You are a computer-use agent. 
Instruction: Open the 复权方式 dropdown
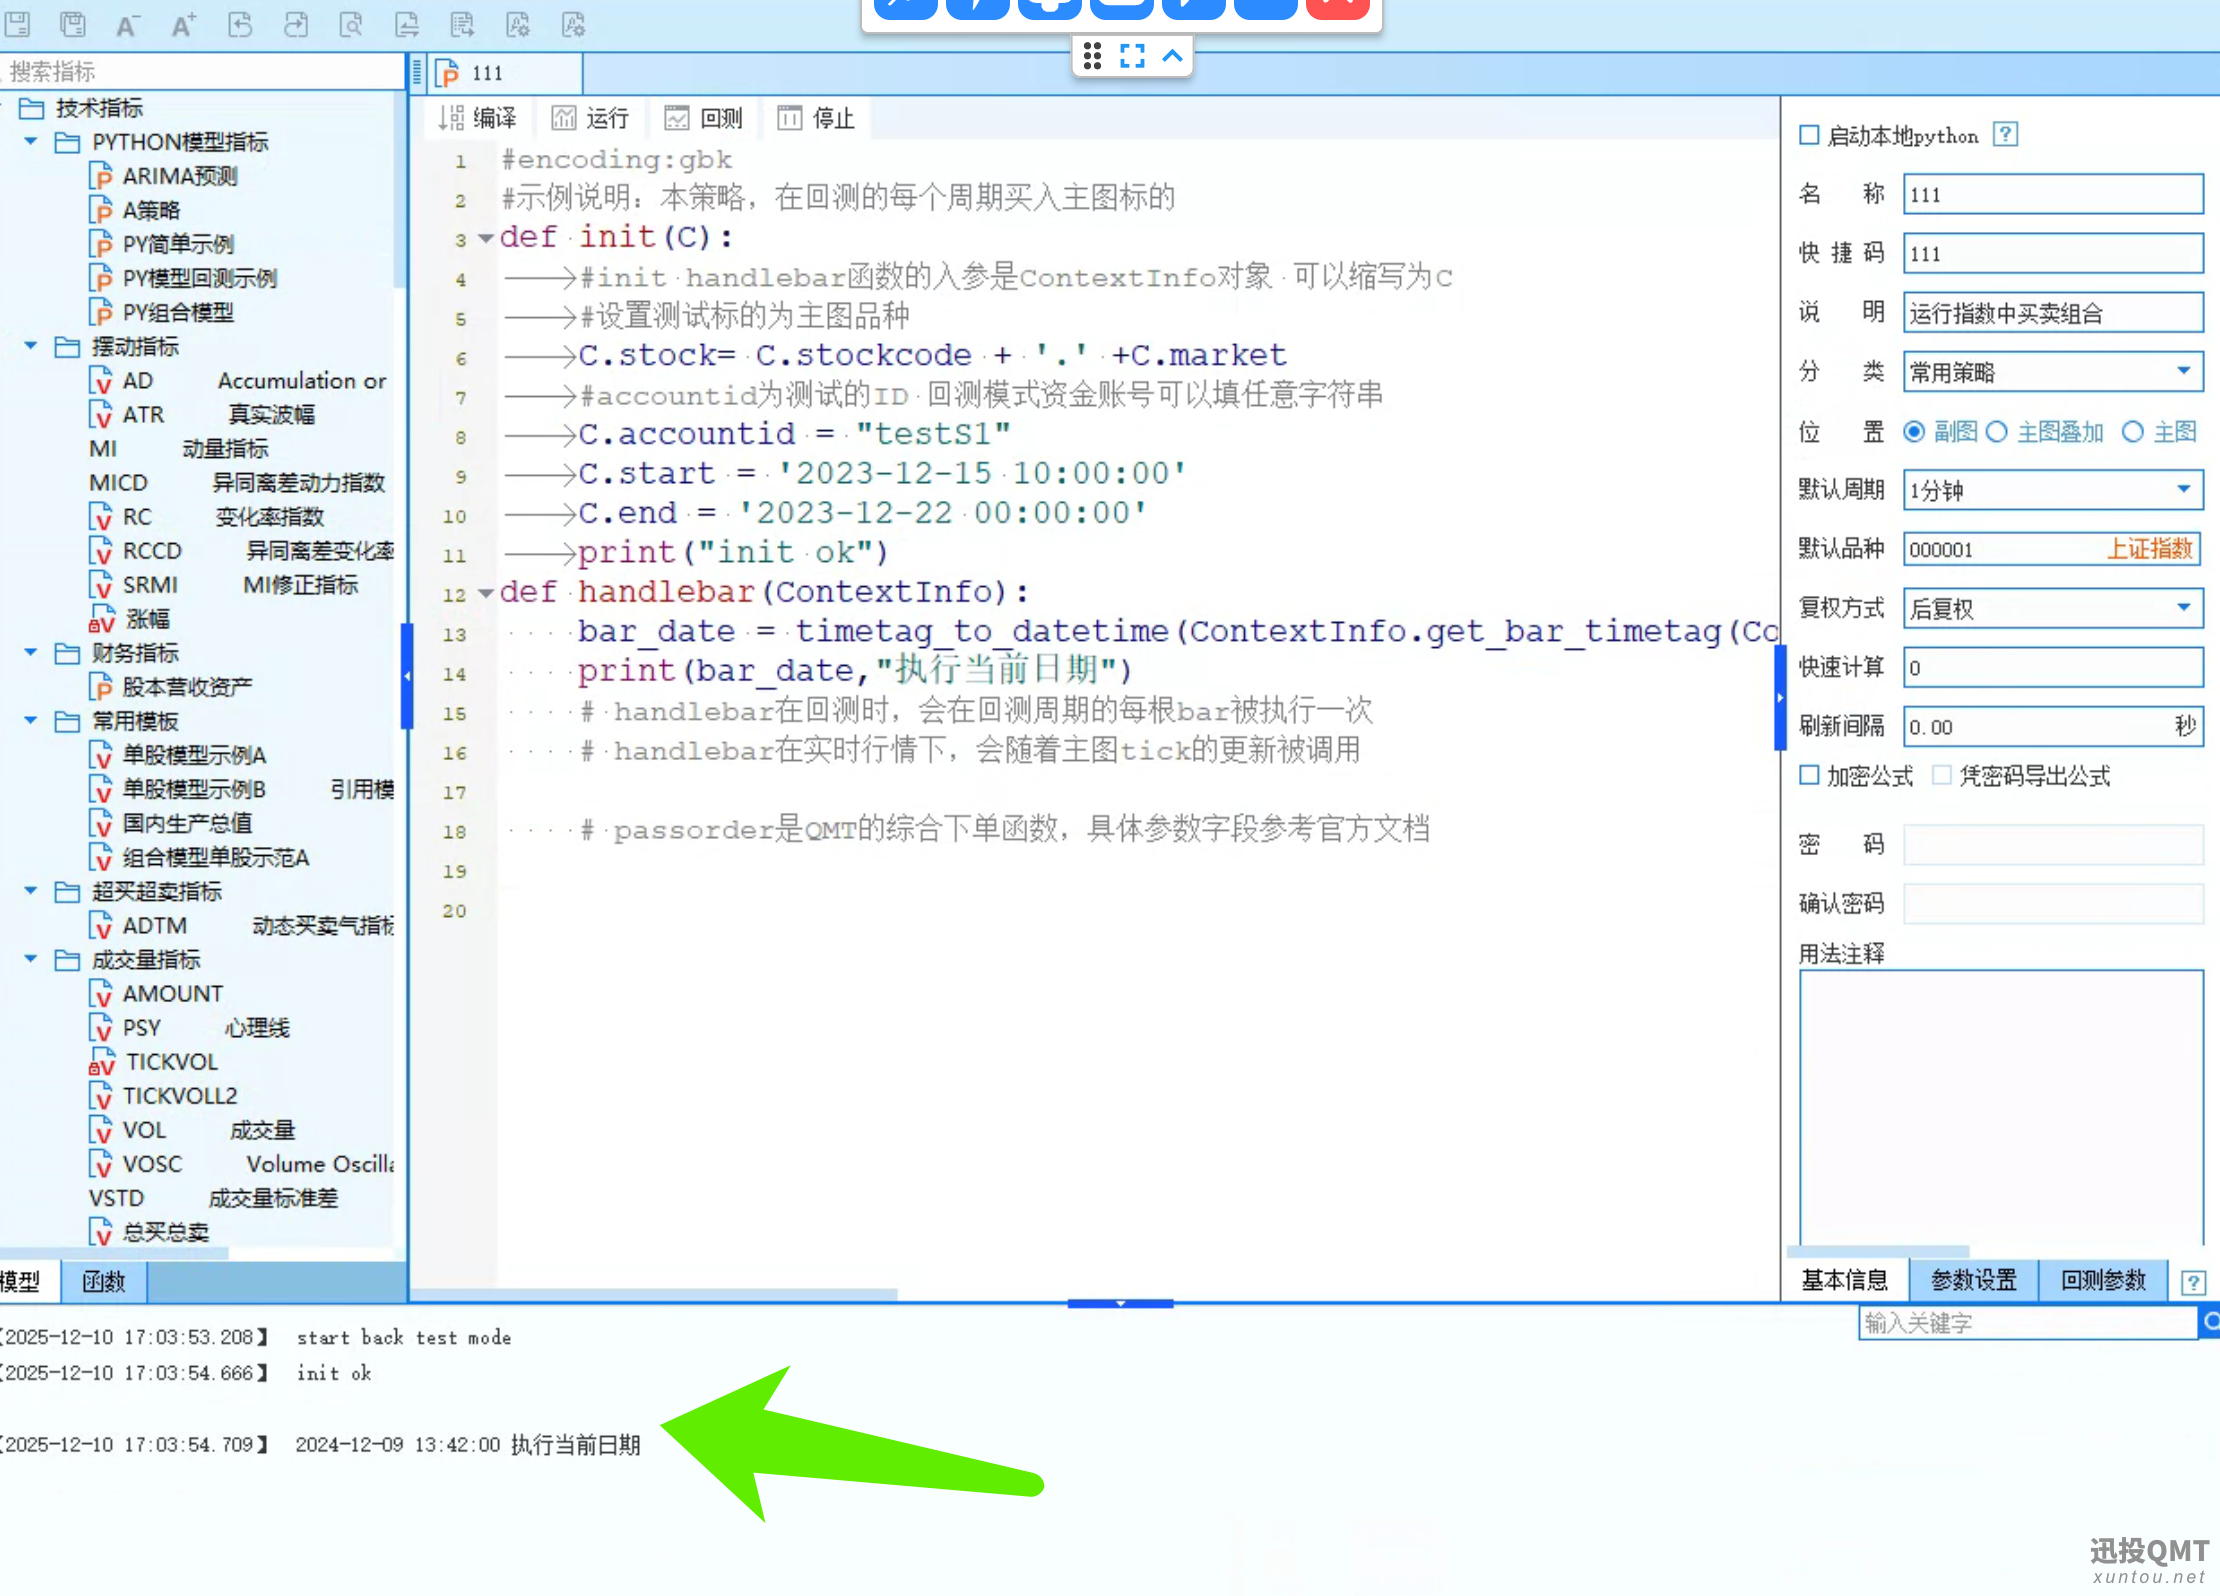tap(2183, 608)
